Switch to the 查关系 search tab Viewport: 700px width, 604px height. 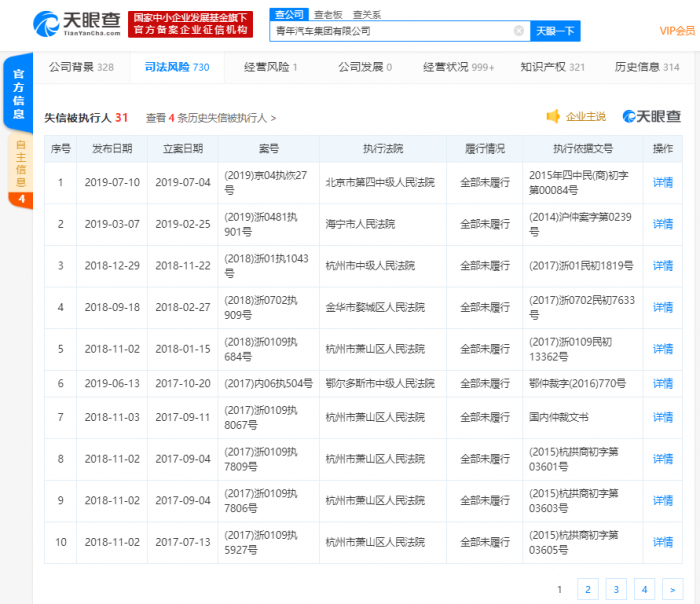365,15
